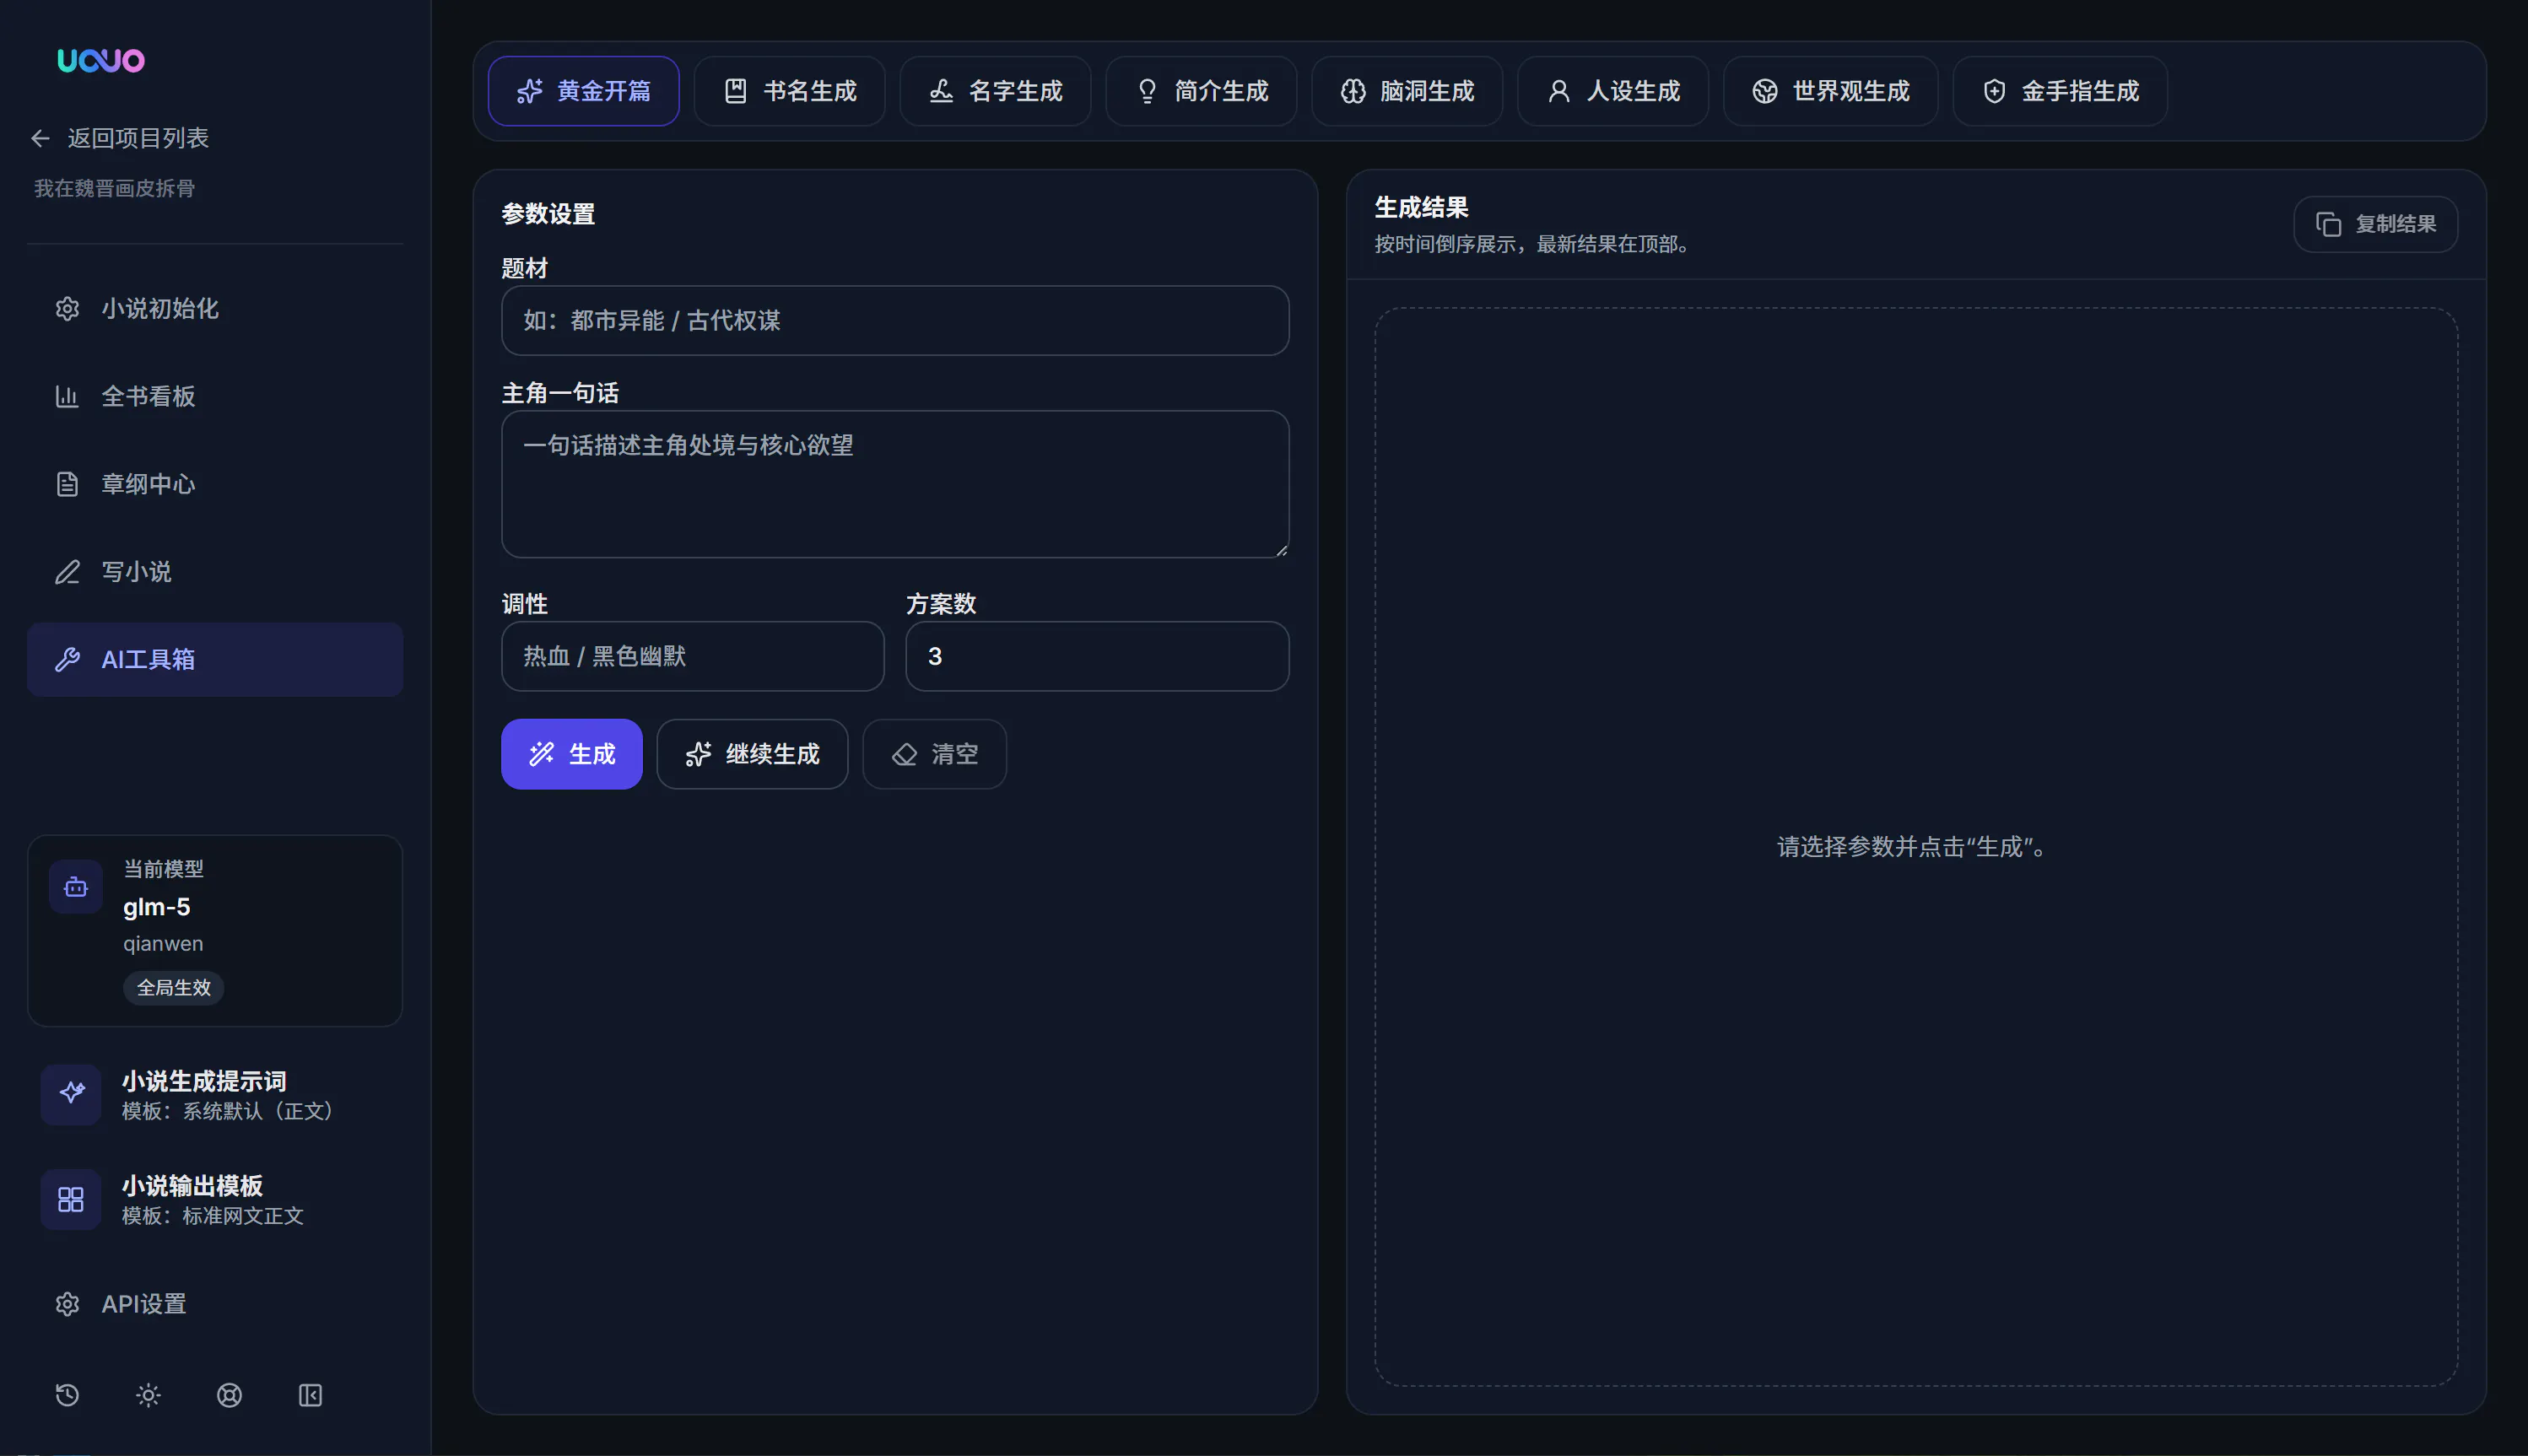Click the purple 生成 button
Screen dimensions: 2528x1456
click(x=572, y=754)
